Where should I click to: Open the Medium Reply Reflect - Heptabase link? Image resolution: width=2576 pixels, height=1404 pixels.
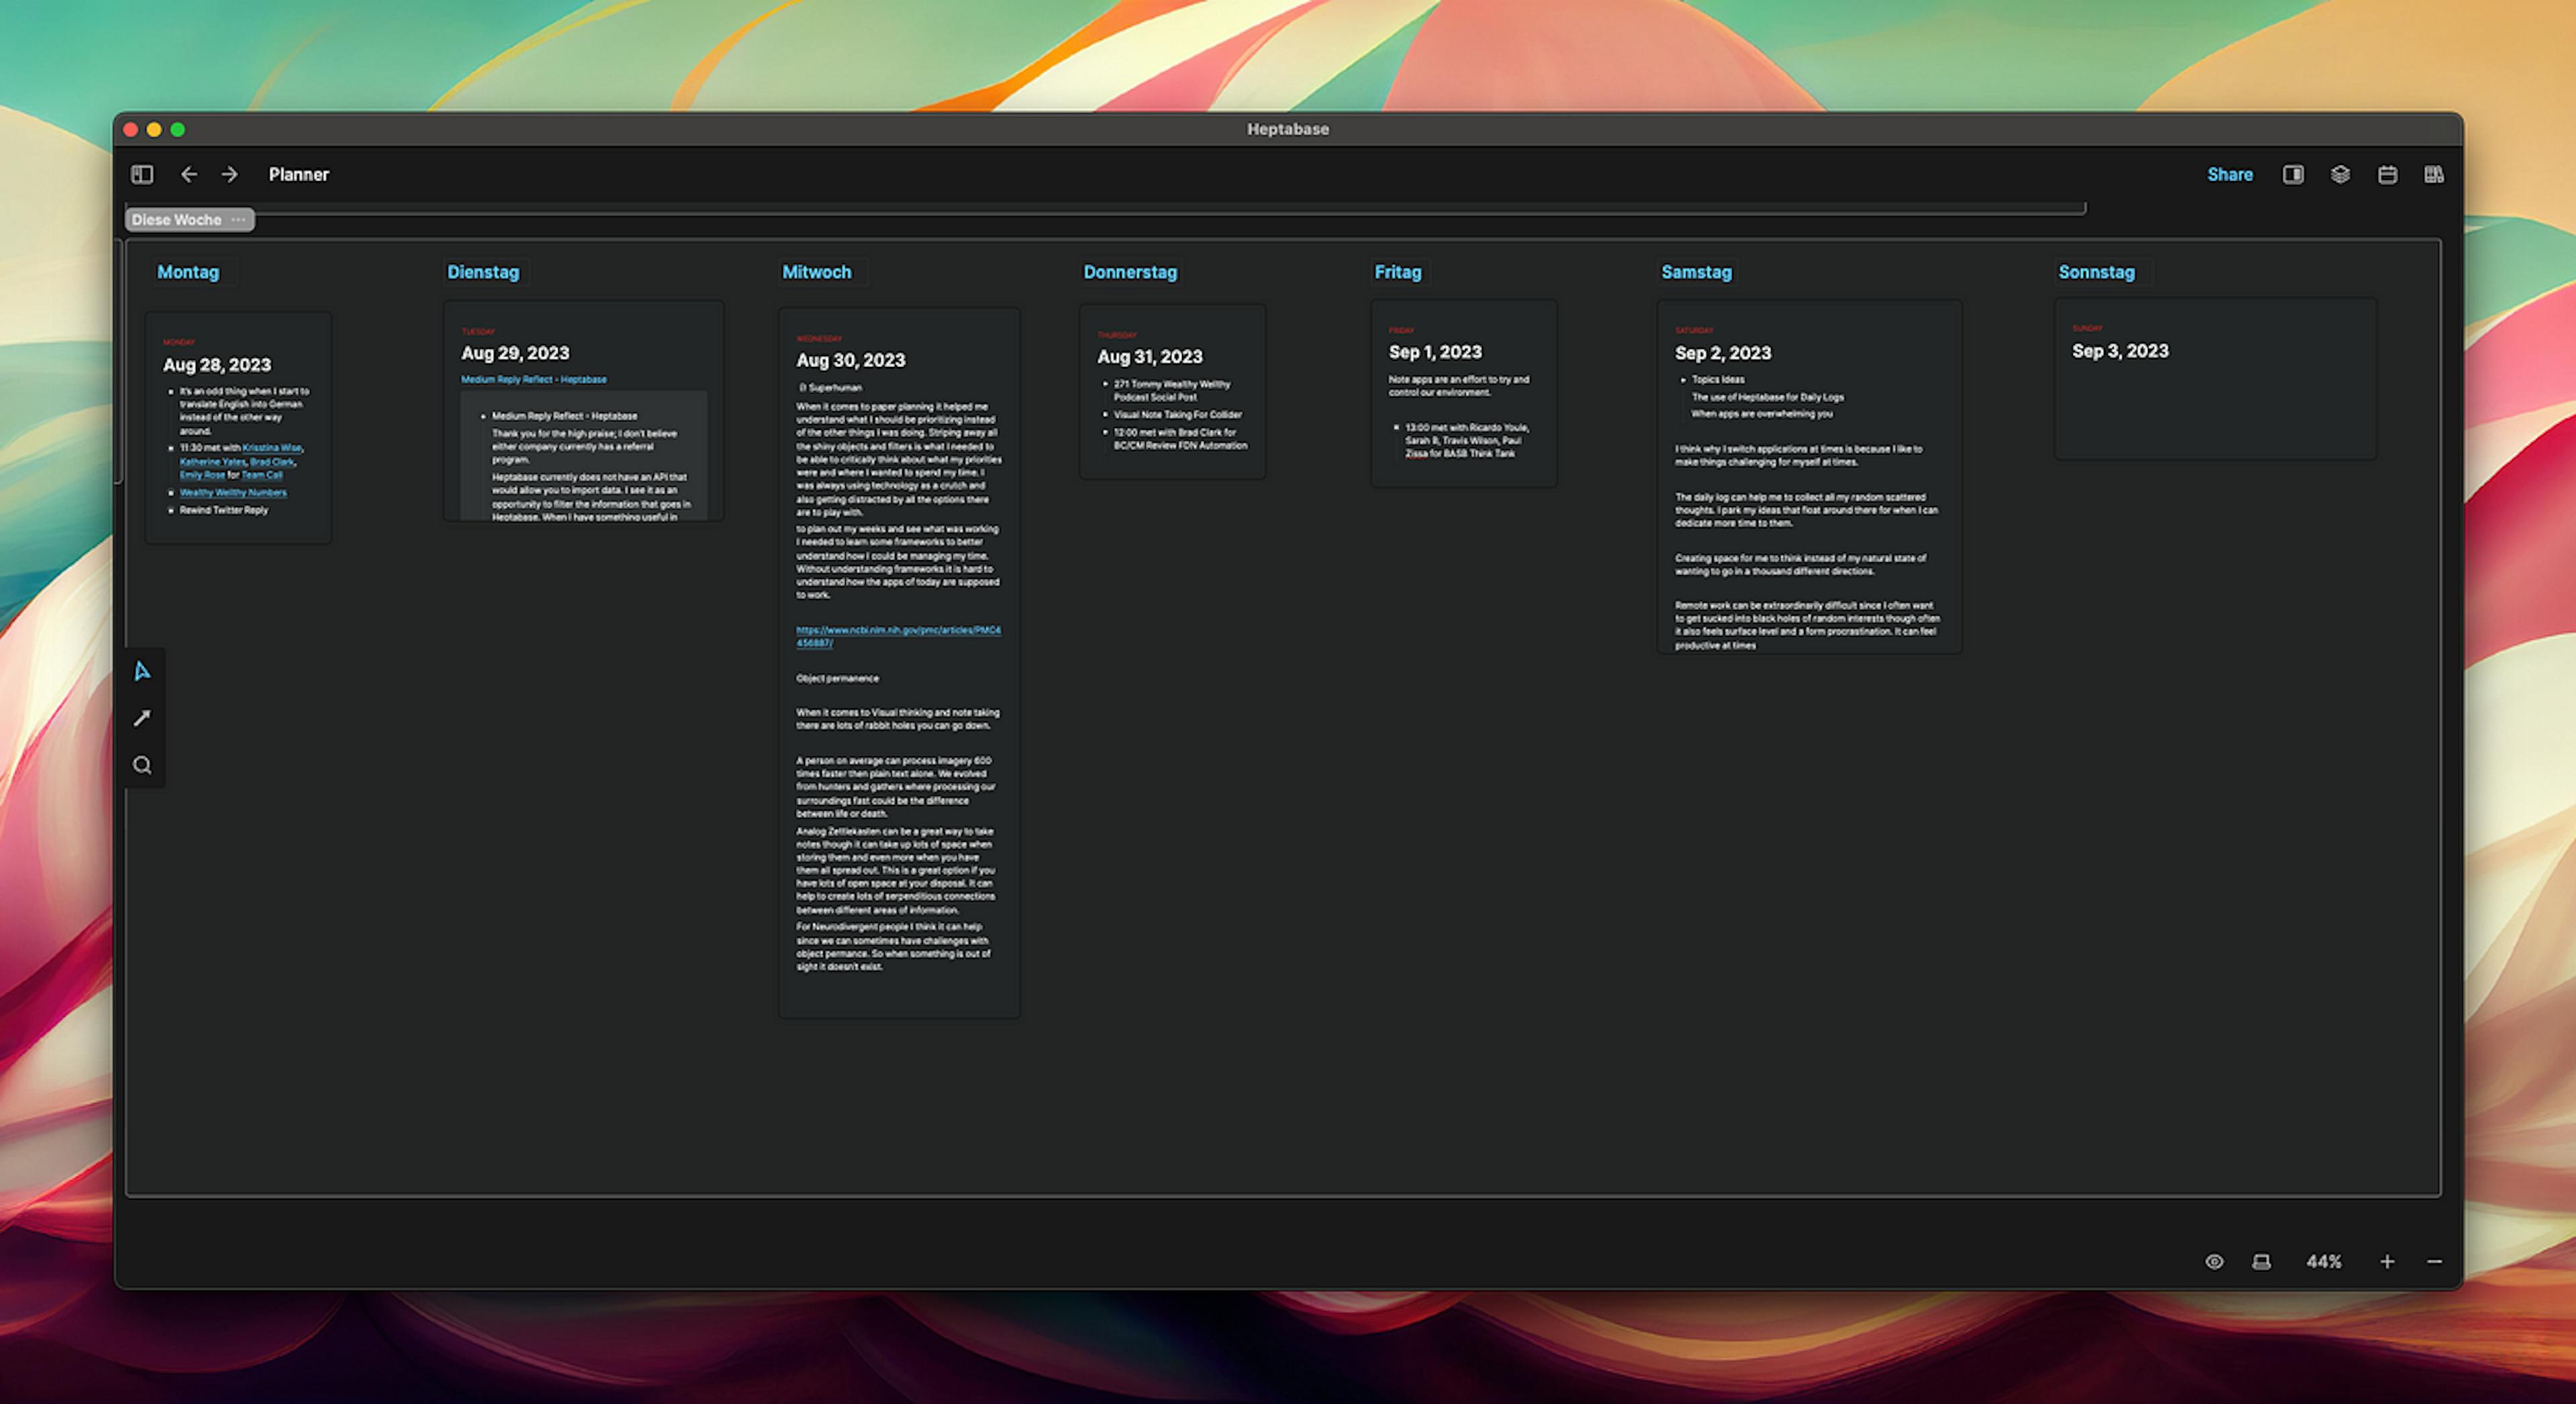[x=533, y=380]
